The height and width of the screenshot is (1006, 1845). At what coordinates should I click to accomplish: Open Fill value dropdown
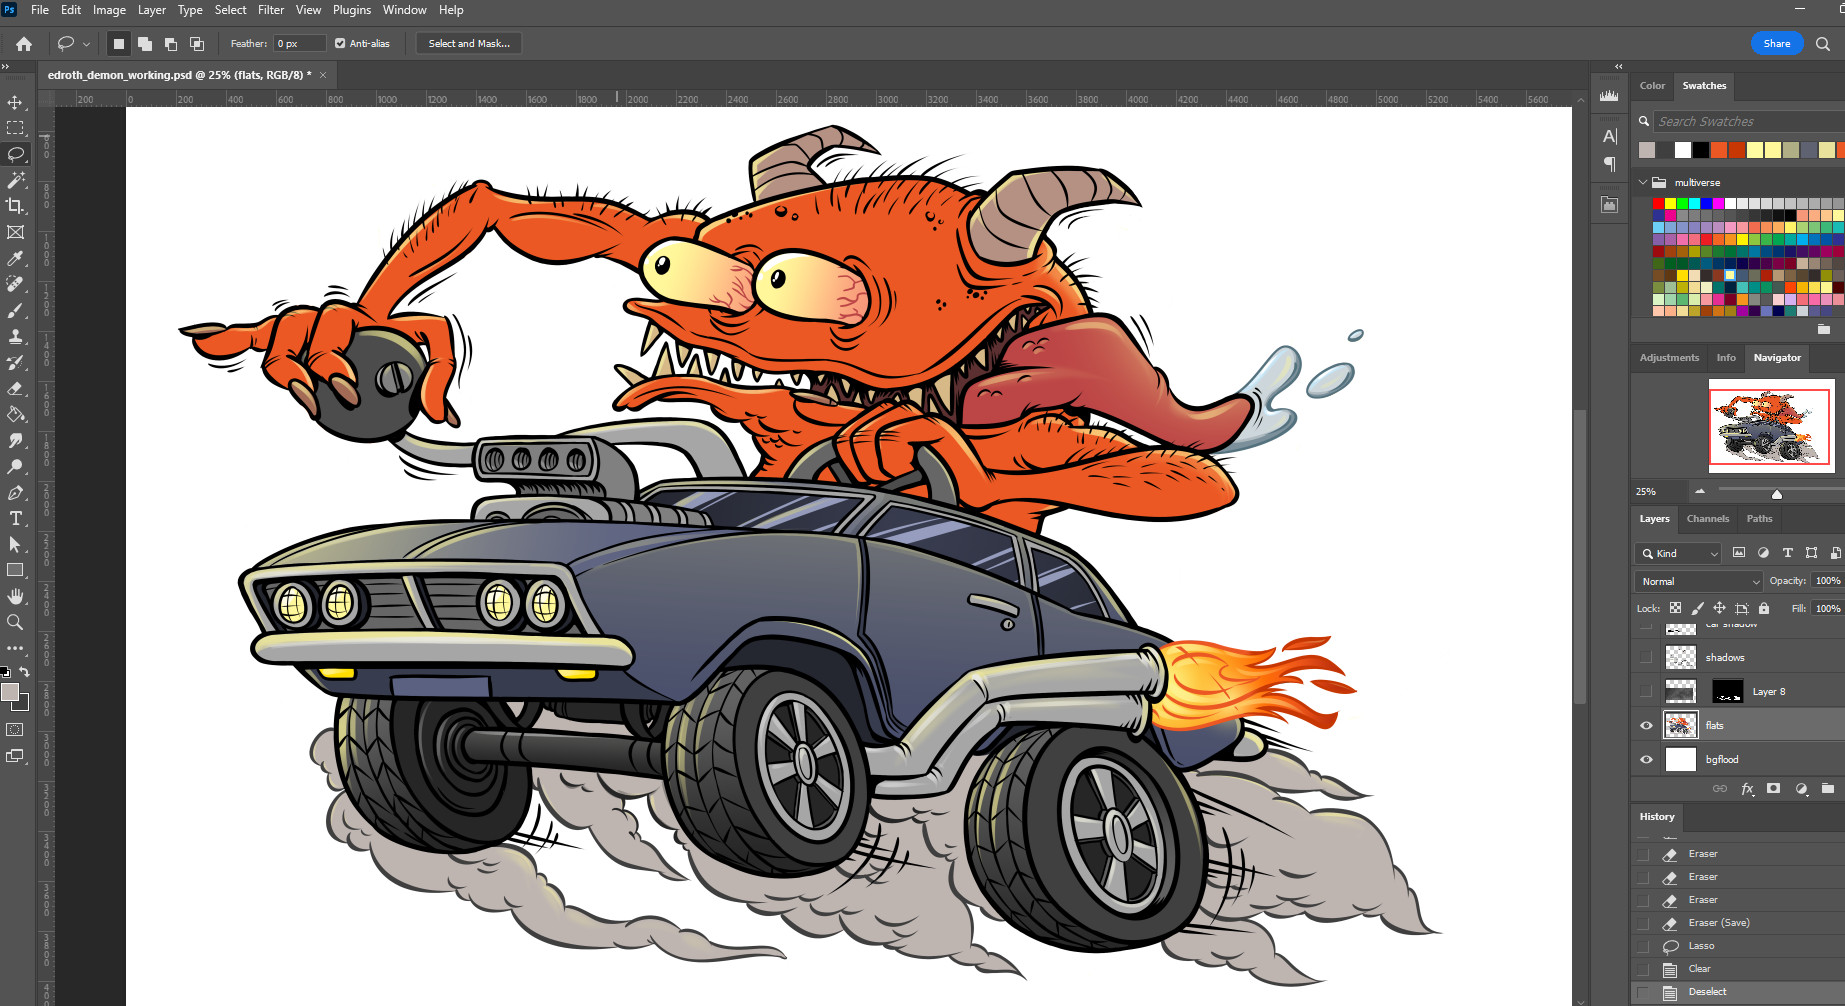tap(1828, 608)
